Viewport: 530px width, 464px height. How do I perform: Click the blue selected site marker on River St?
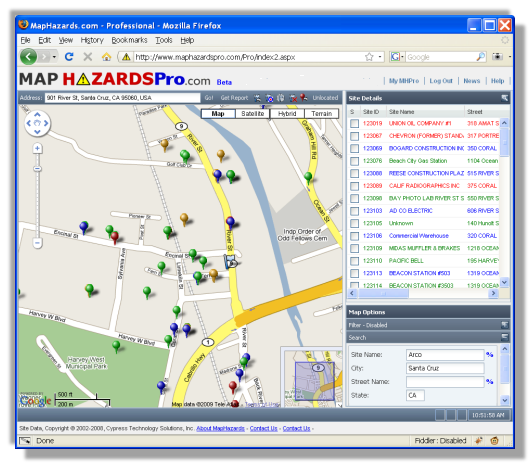point(230,261)
